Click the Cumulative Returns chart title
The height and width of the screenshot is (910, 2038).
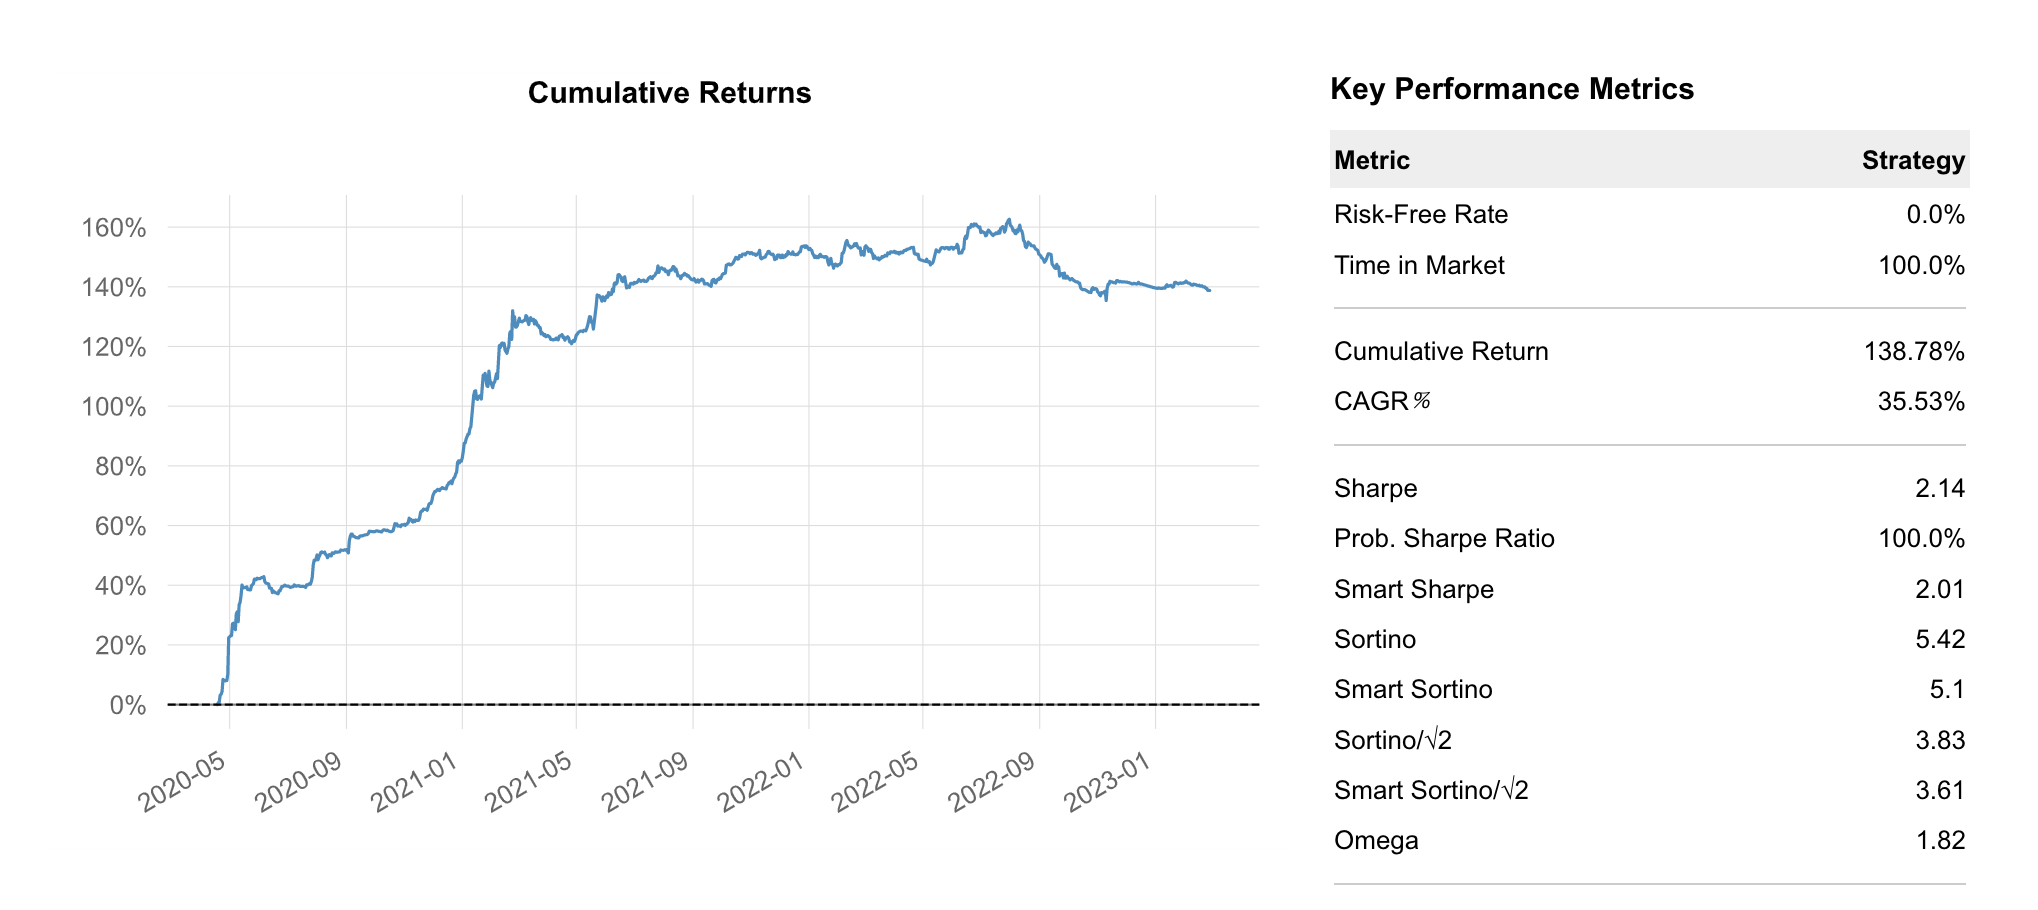tap(669, 93)
